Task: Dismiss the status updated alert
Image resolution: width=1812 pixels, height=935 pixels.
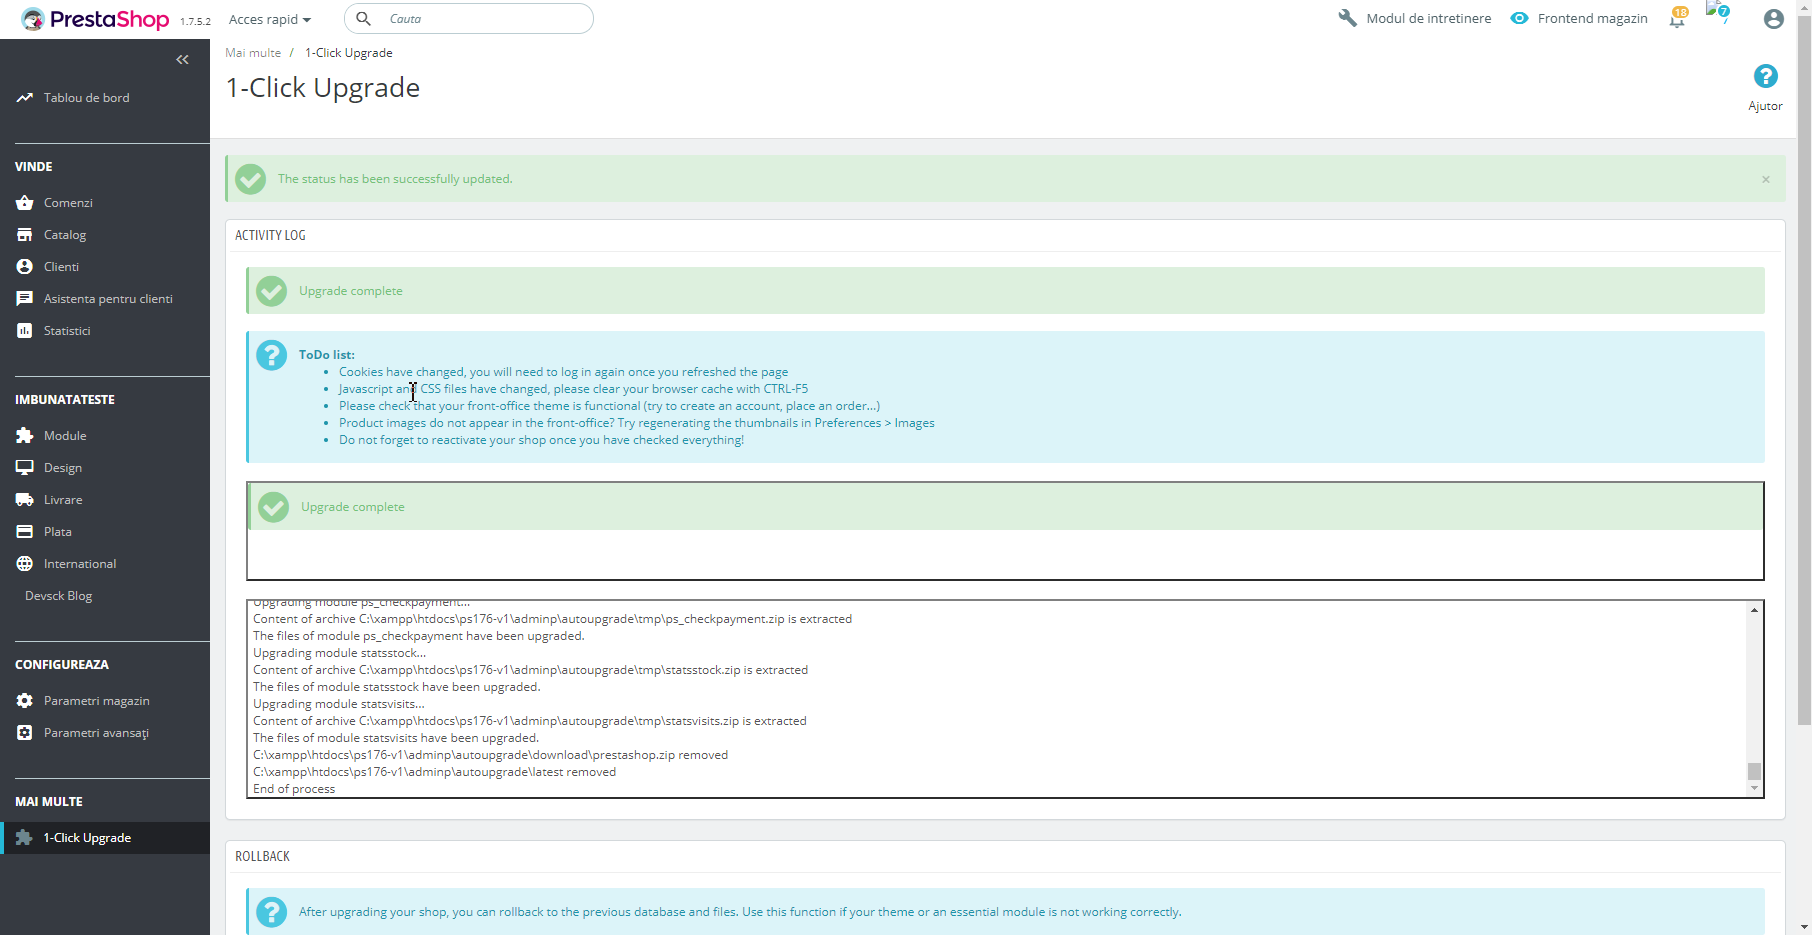Action: pyautogui.click(x=1766, y=180)
